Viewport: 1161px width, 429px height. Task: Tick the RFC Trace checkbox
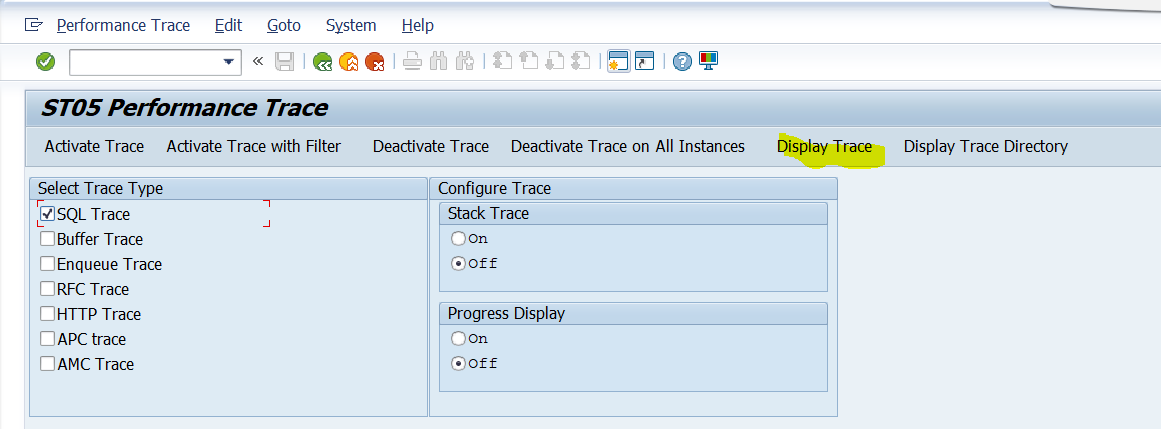pyautogui.click(x=47, y=289)
